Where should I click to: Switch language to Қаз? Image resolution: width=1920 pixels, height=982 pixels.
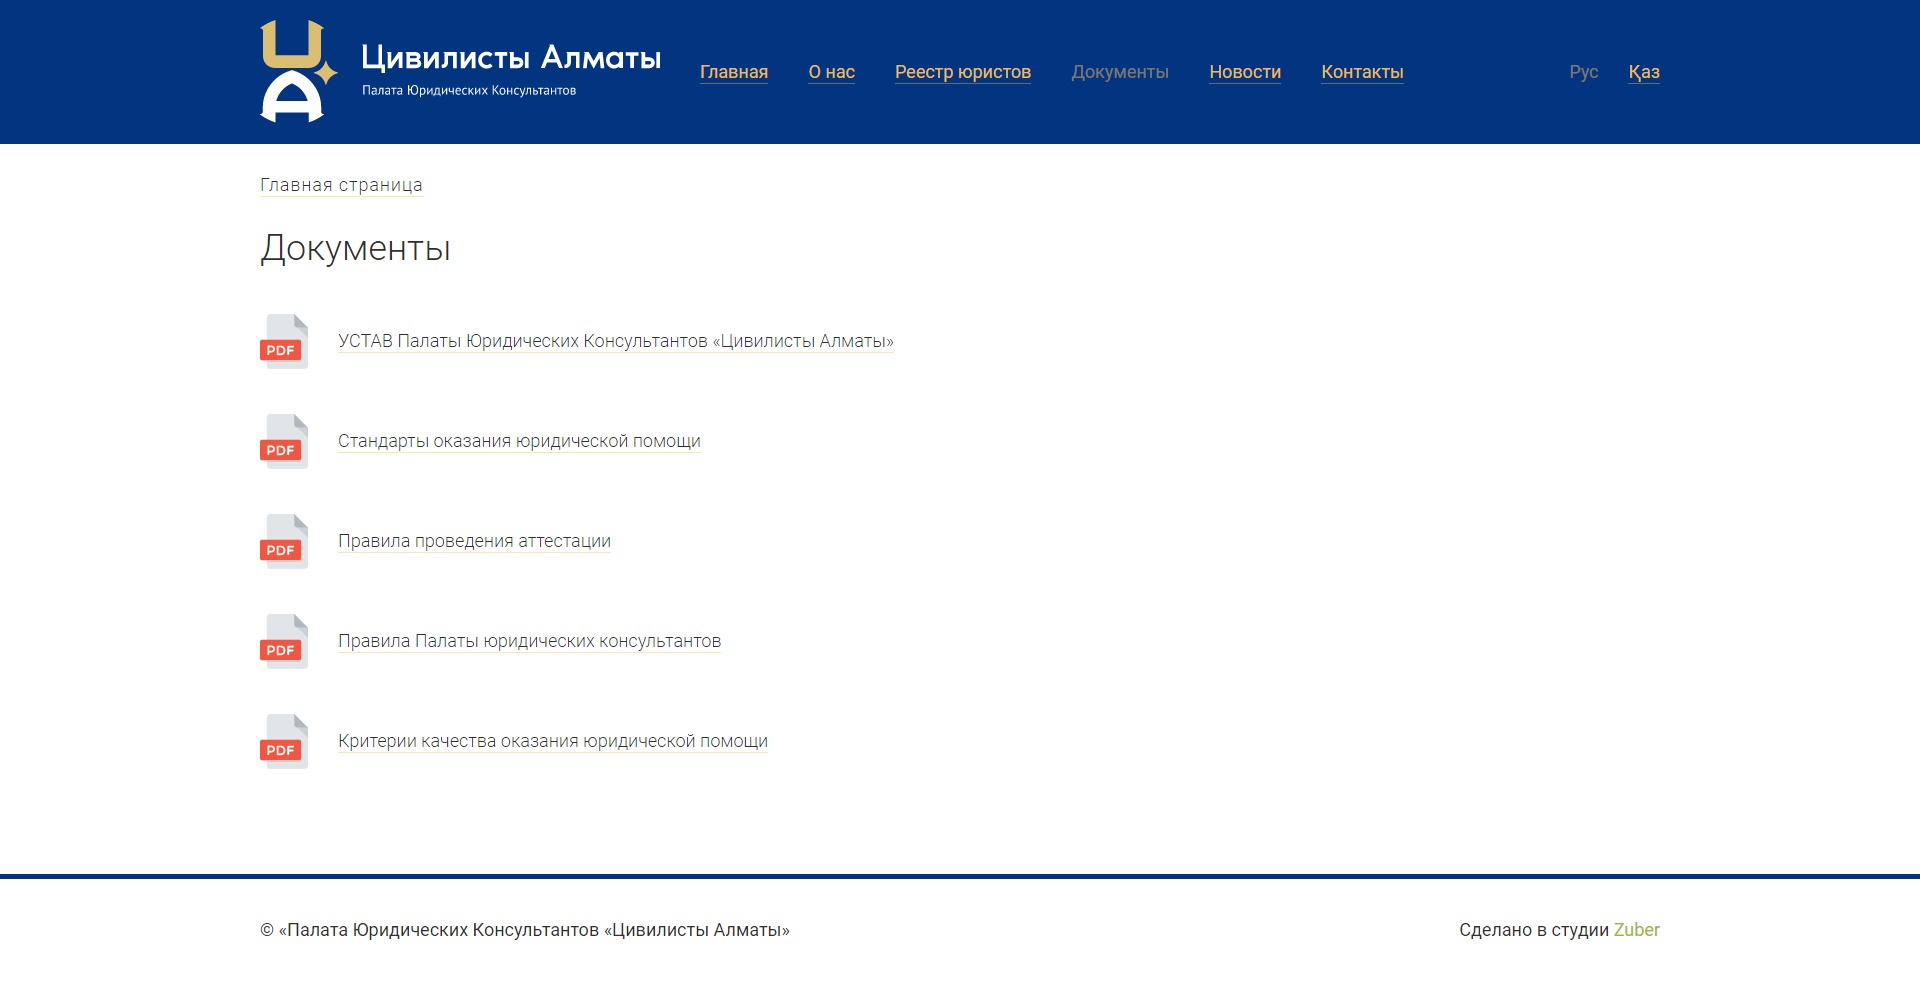point(1643,72)
